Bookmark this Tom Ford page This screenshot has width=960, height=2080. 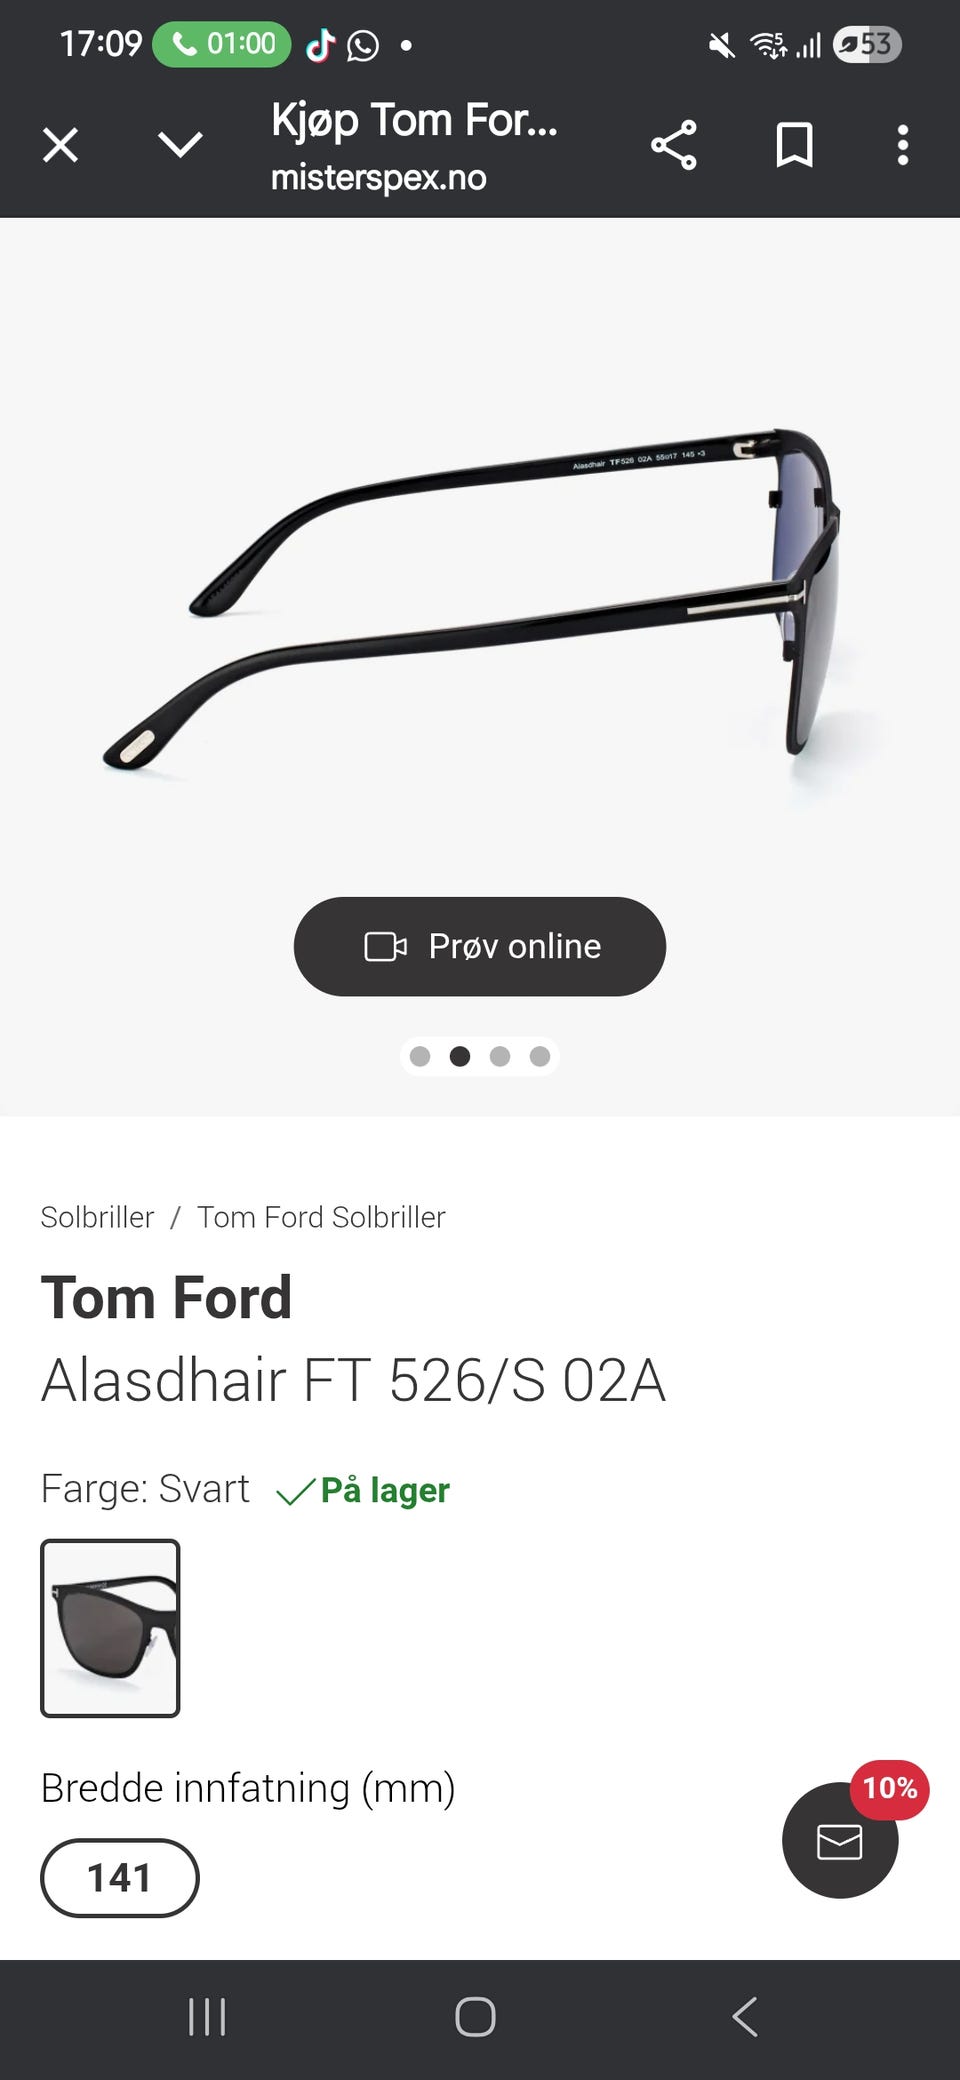[x=794, y=146]
